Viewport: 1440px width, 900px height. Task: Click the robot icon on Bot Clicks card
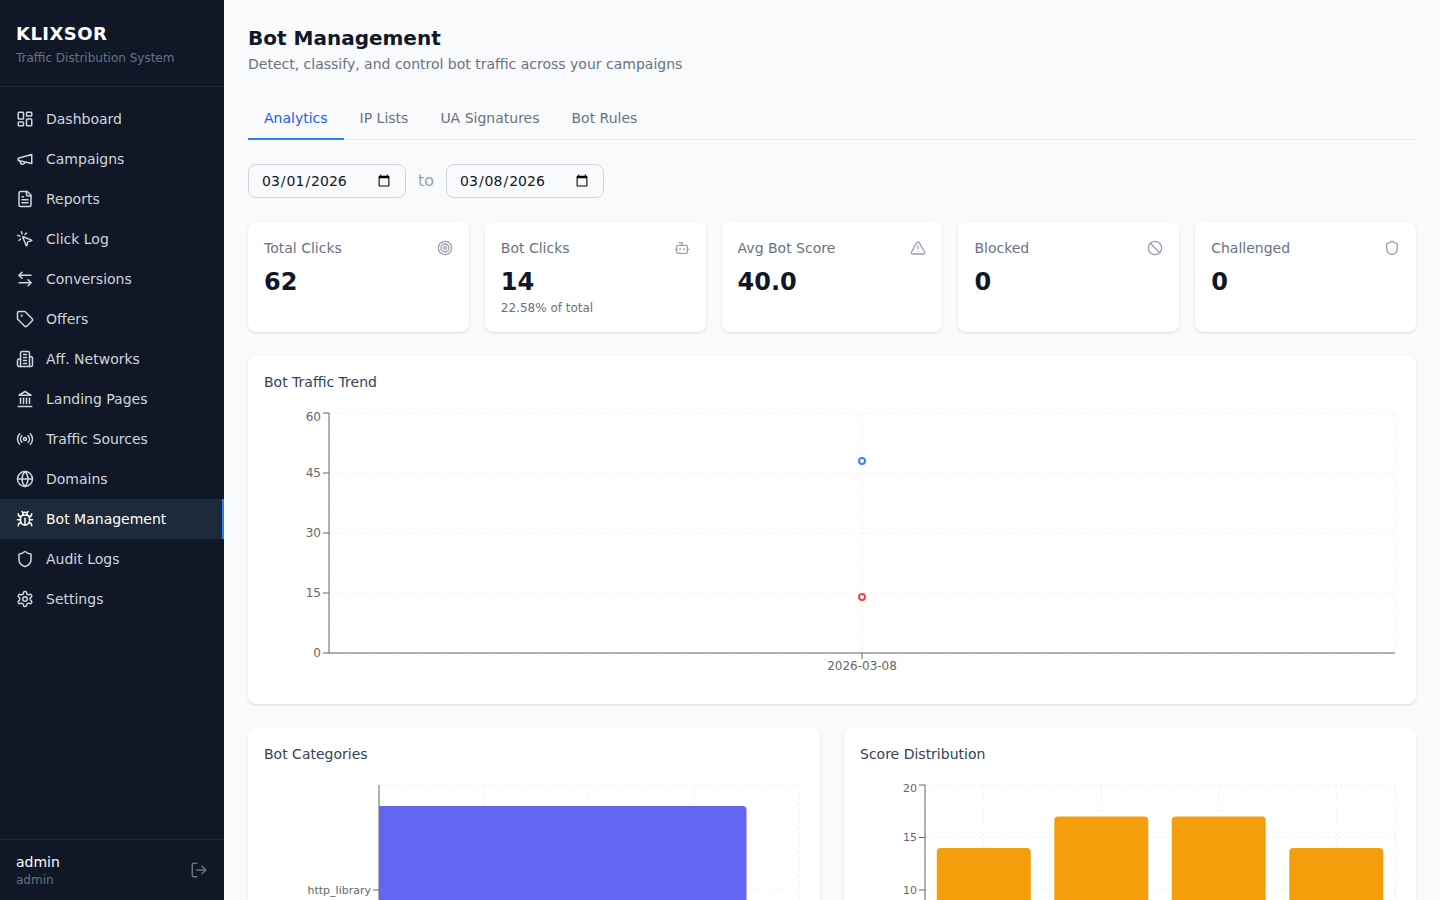[681, 247]
